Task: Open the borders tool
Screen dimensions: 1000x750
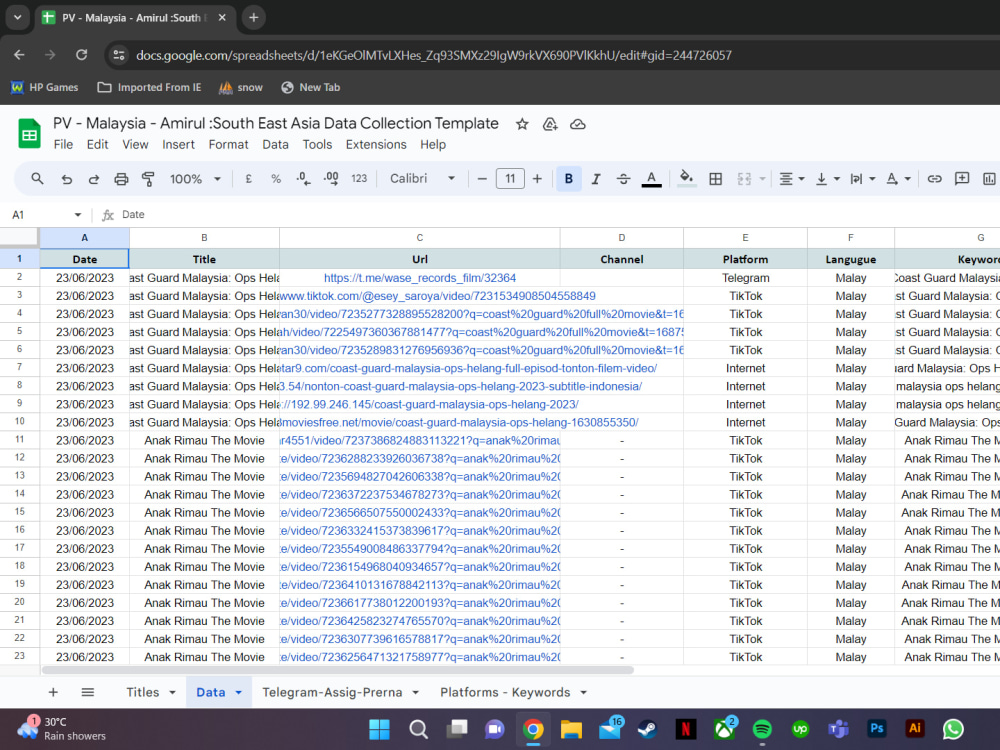Action: click(716, 179)
